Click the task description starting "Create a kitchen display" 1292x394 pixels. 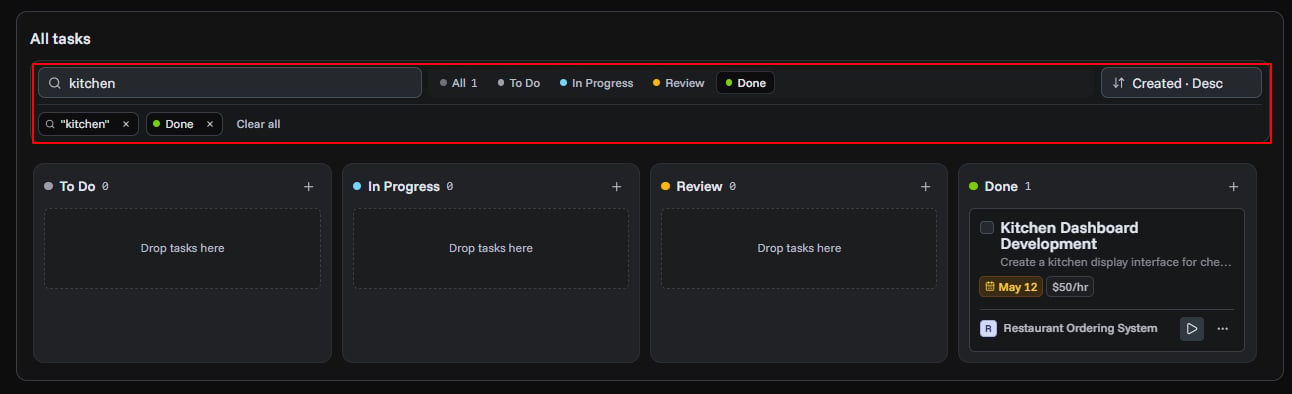click(1116, 262)
